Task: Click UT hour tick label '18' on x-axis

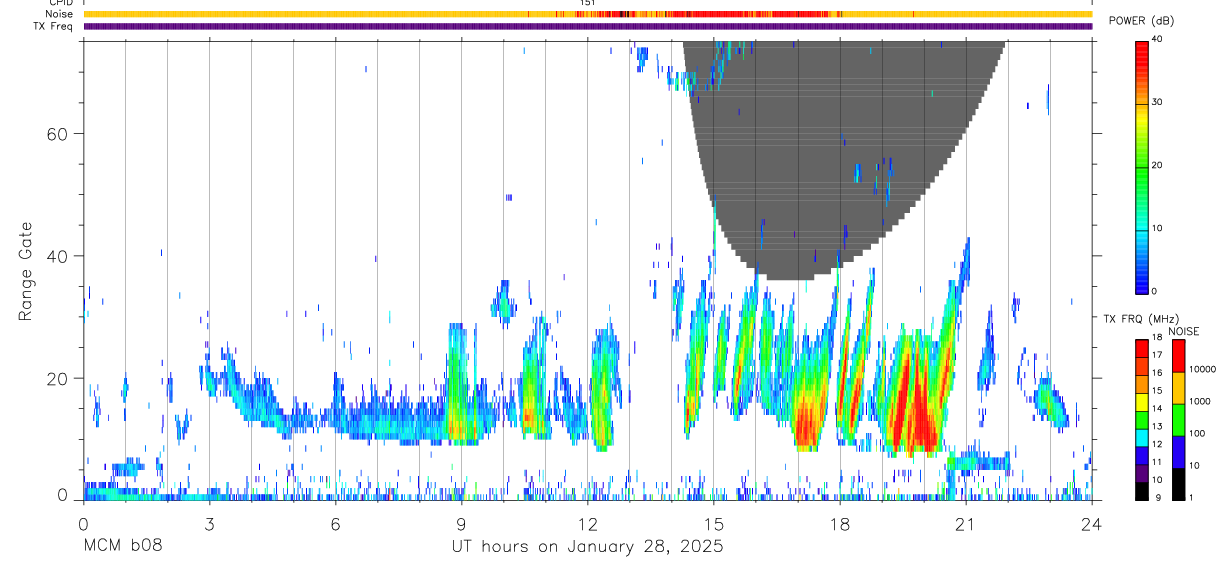Action: 839,523
